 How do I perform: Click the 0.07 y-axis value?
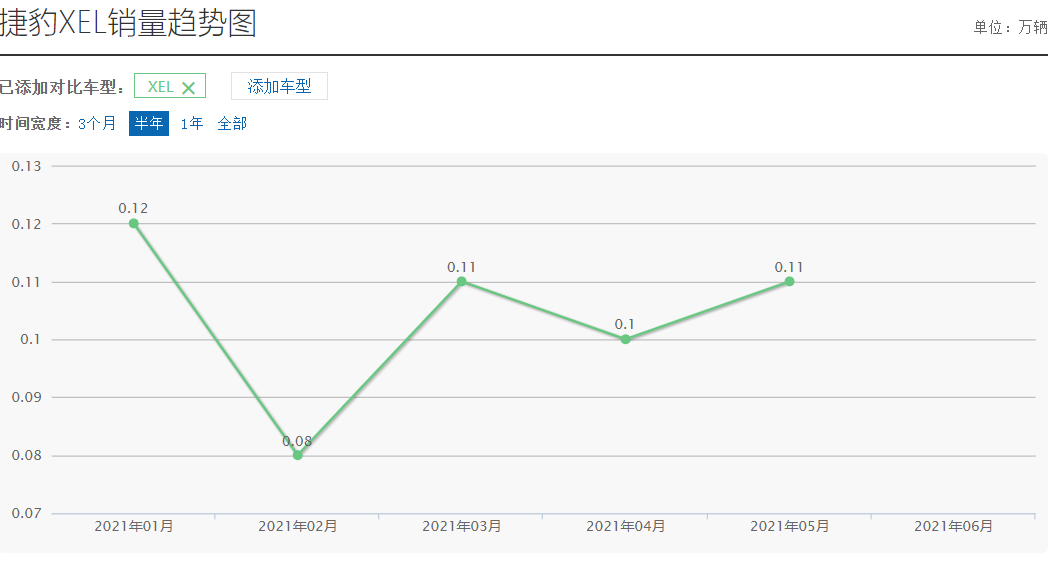tap(26, 513)
